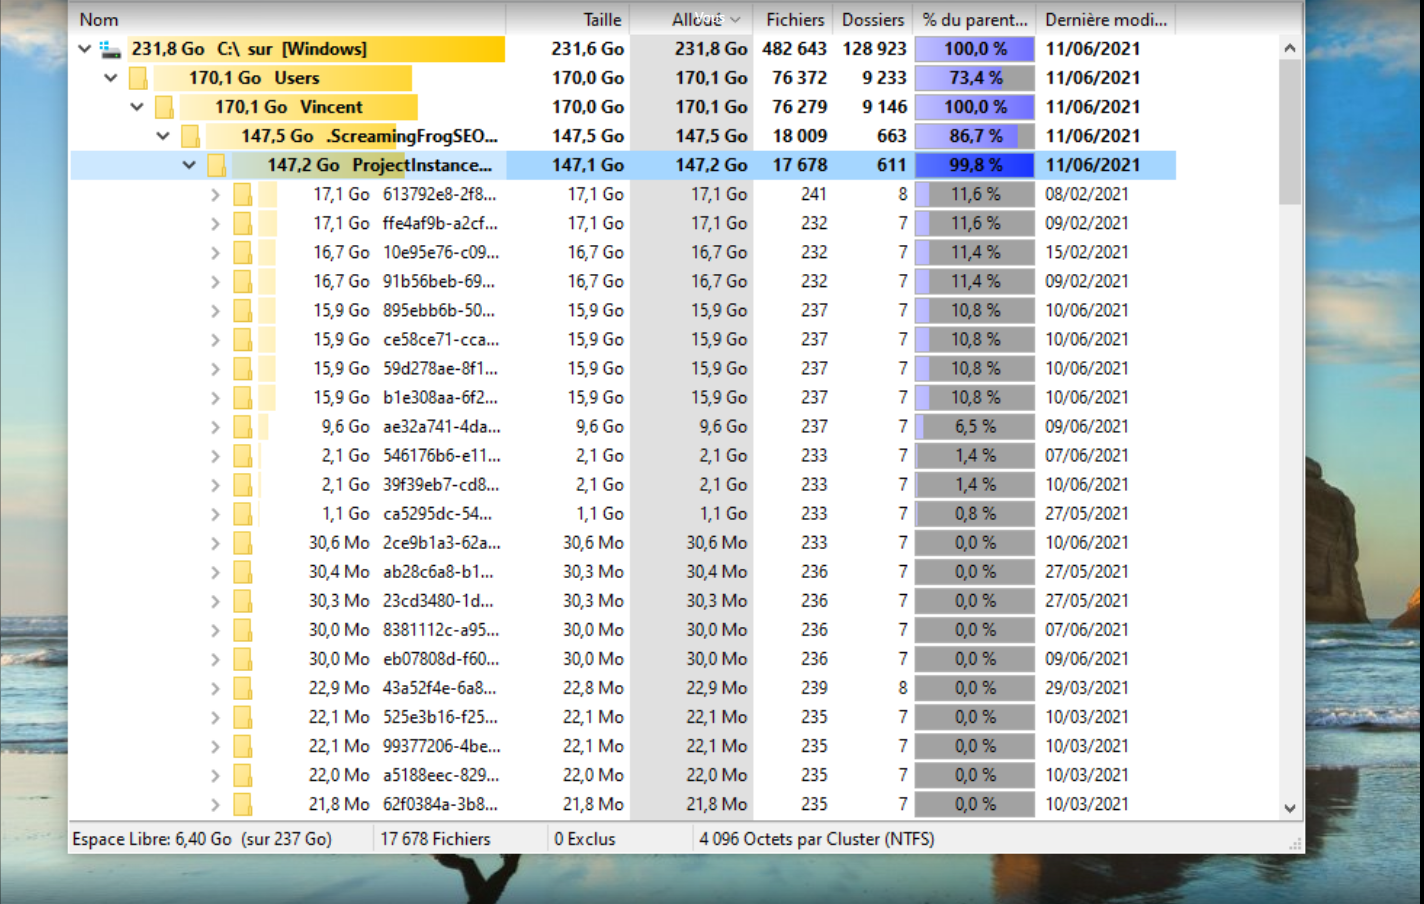Click the ProjectInstance folder icon
This screenshot has height=904, width=1424.
coord(216,165)
